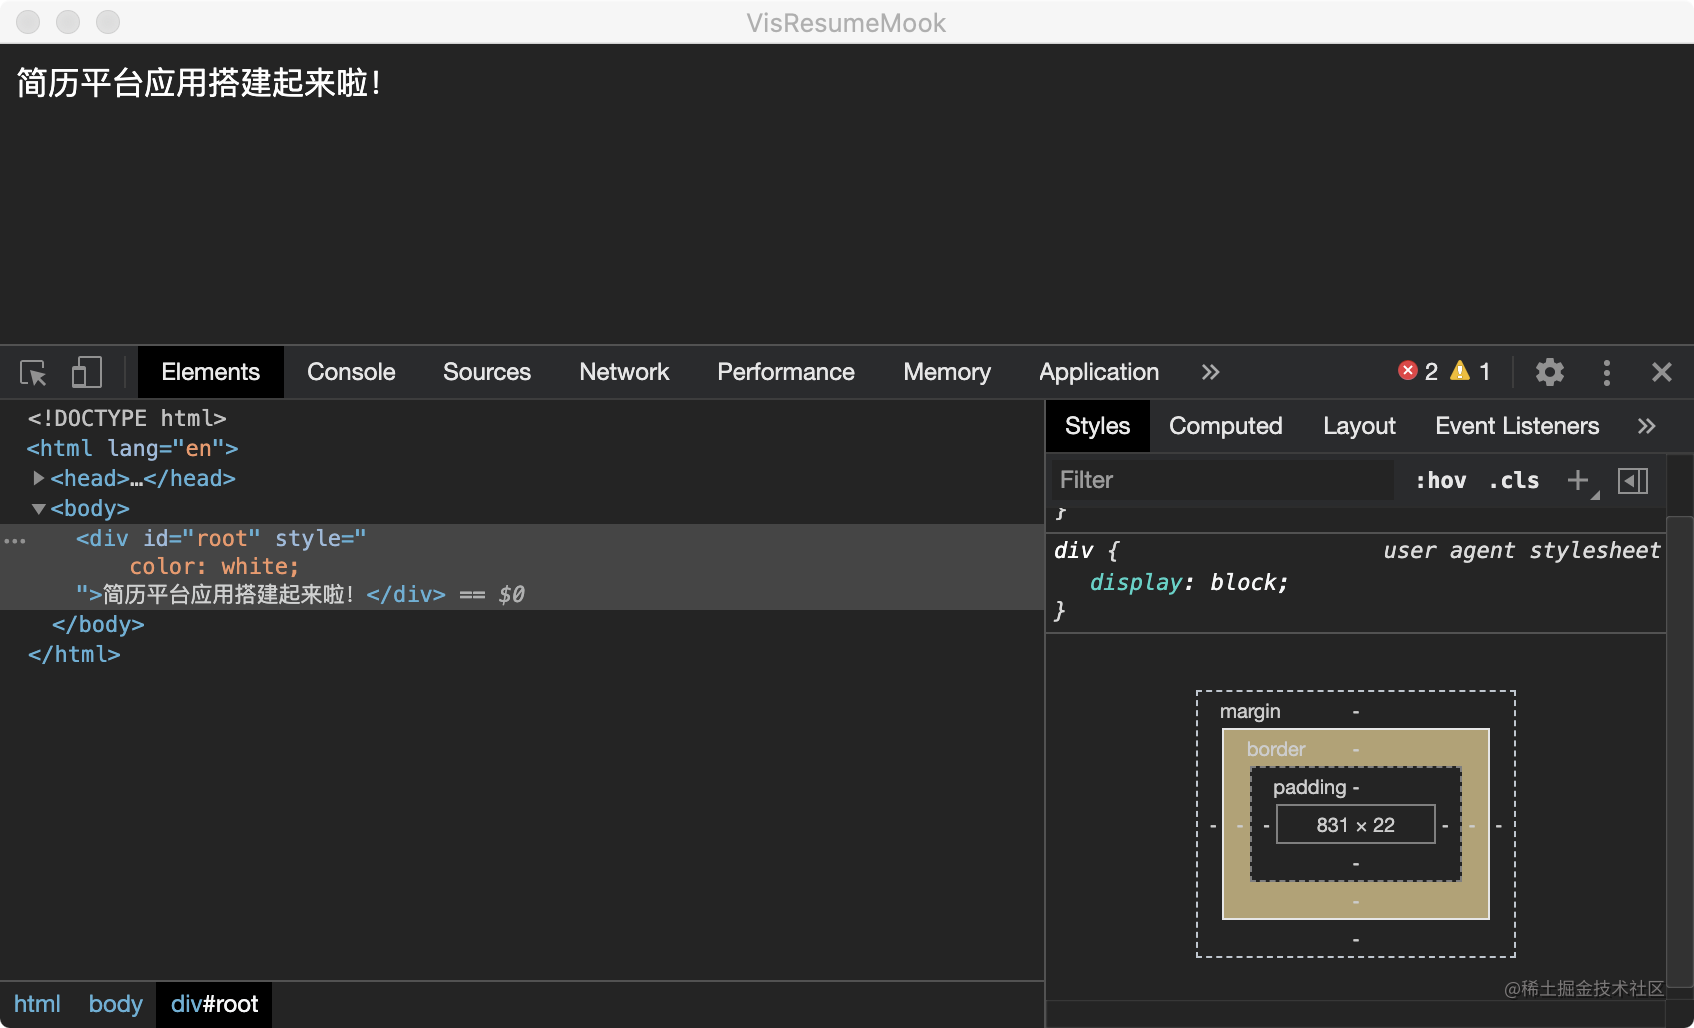Close the DevTools panel

coord(1661,372)
